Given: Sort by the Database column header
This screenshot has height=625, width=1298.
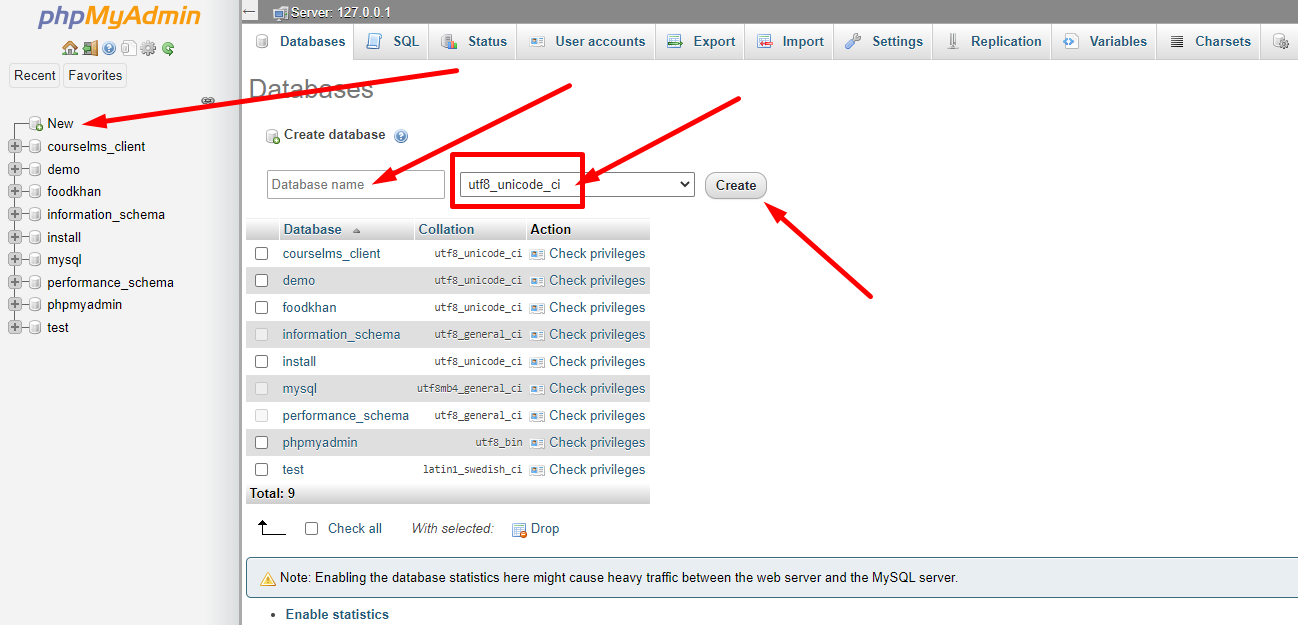Looking at the screenshot, I should pyautogui.click(x=313, y=229).
